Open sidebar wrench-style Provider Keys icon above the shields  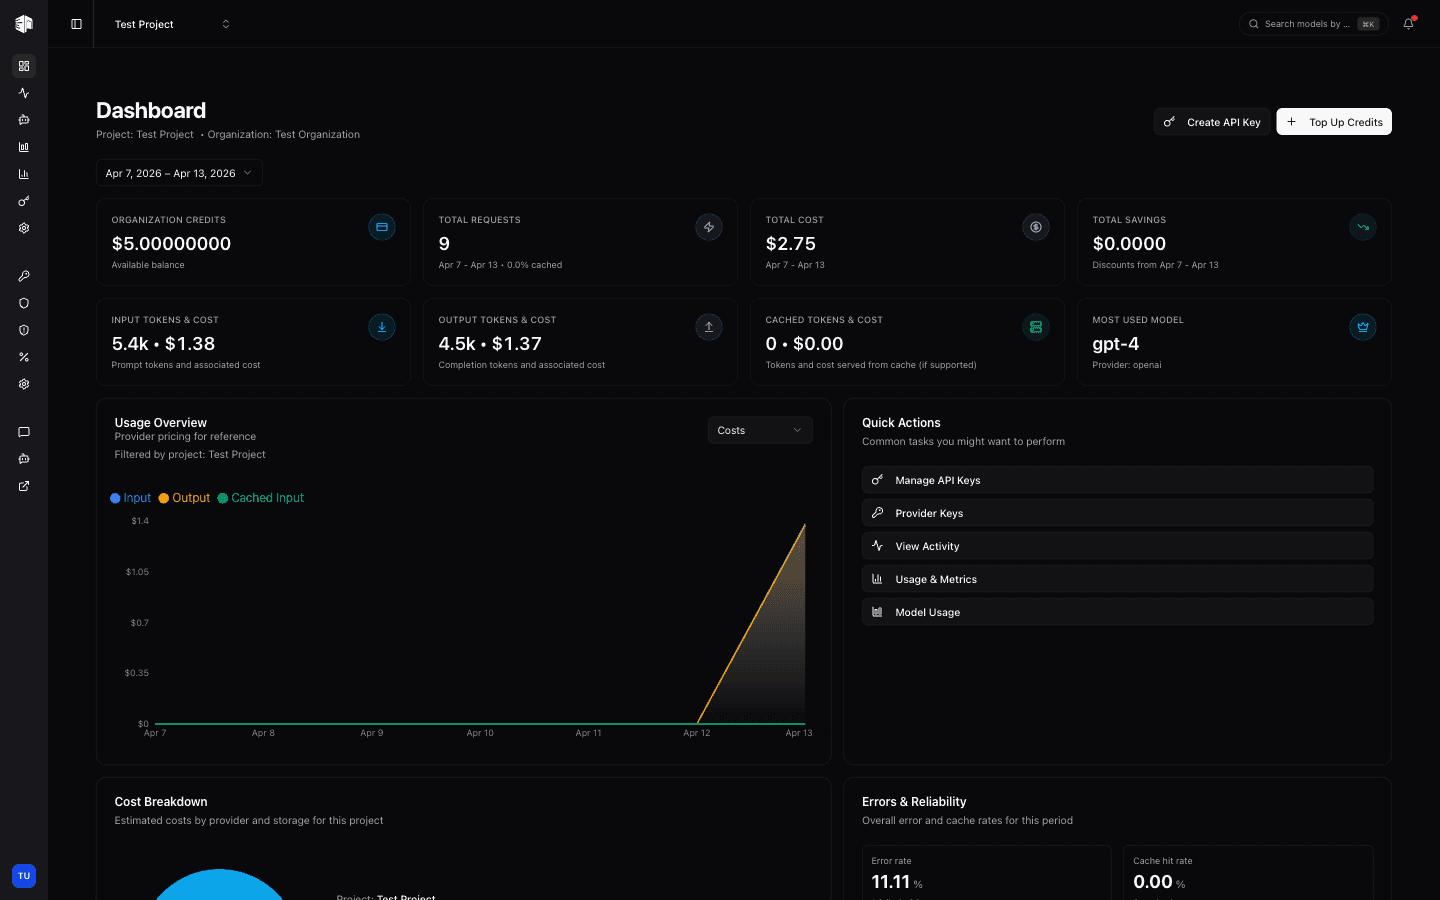(24, 276)
